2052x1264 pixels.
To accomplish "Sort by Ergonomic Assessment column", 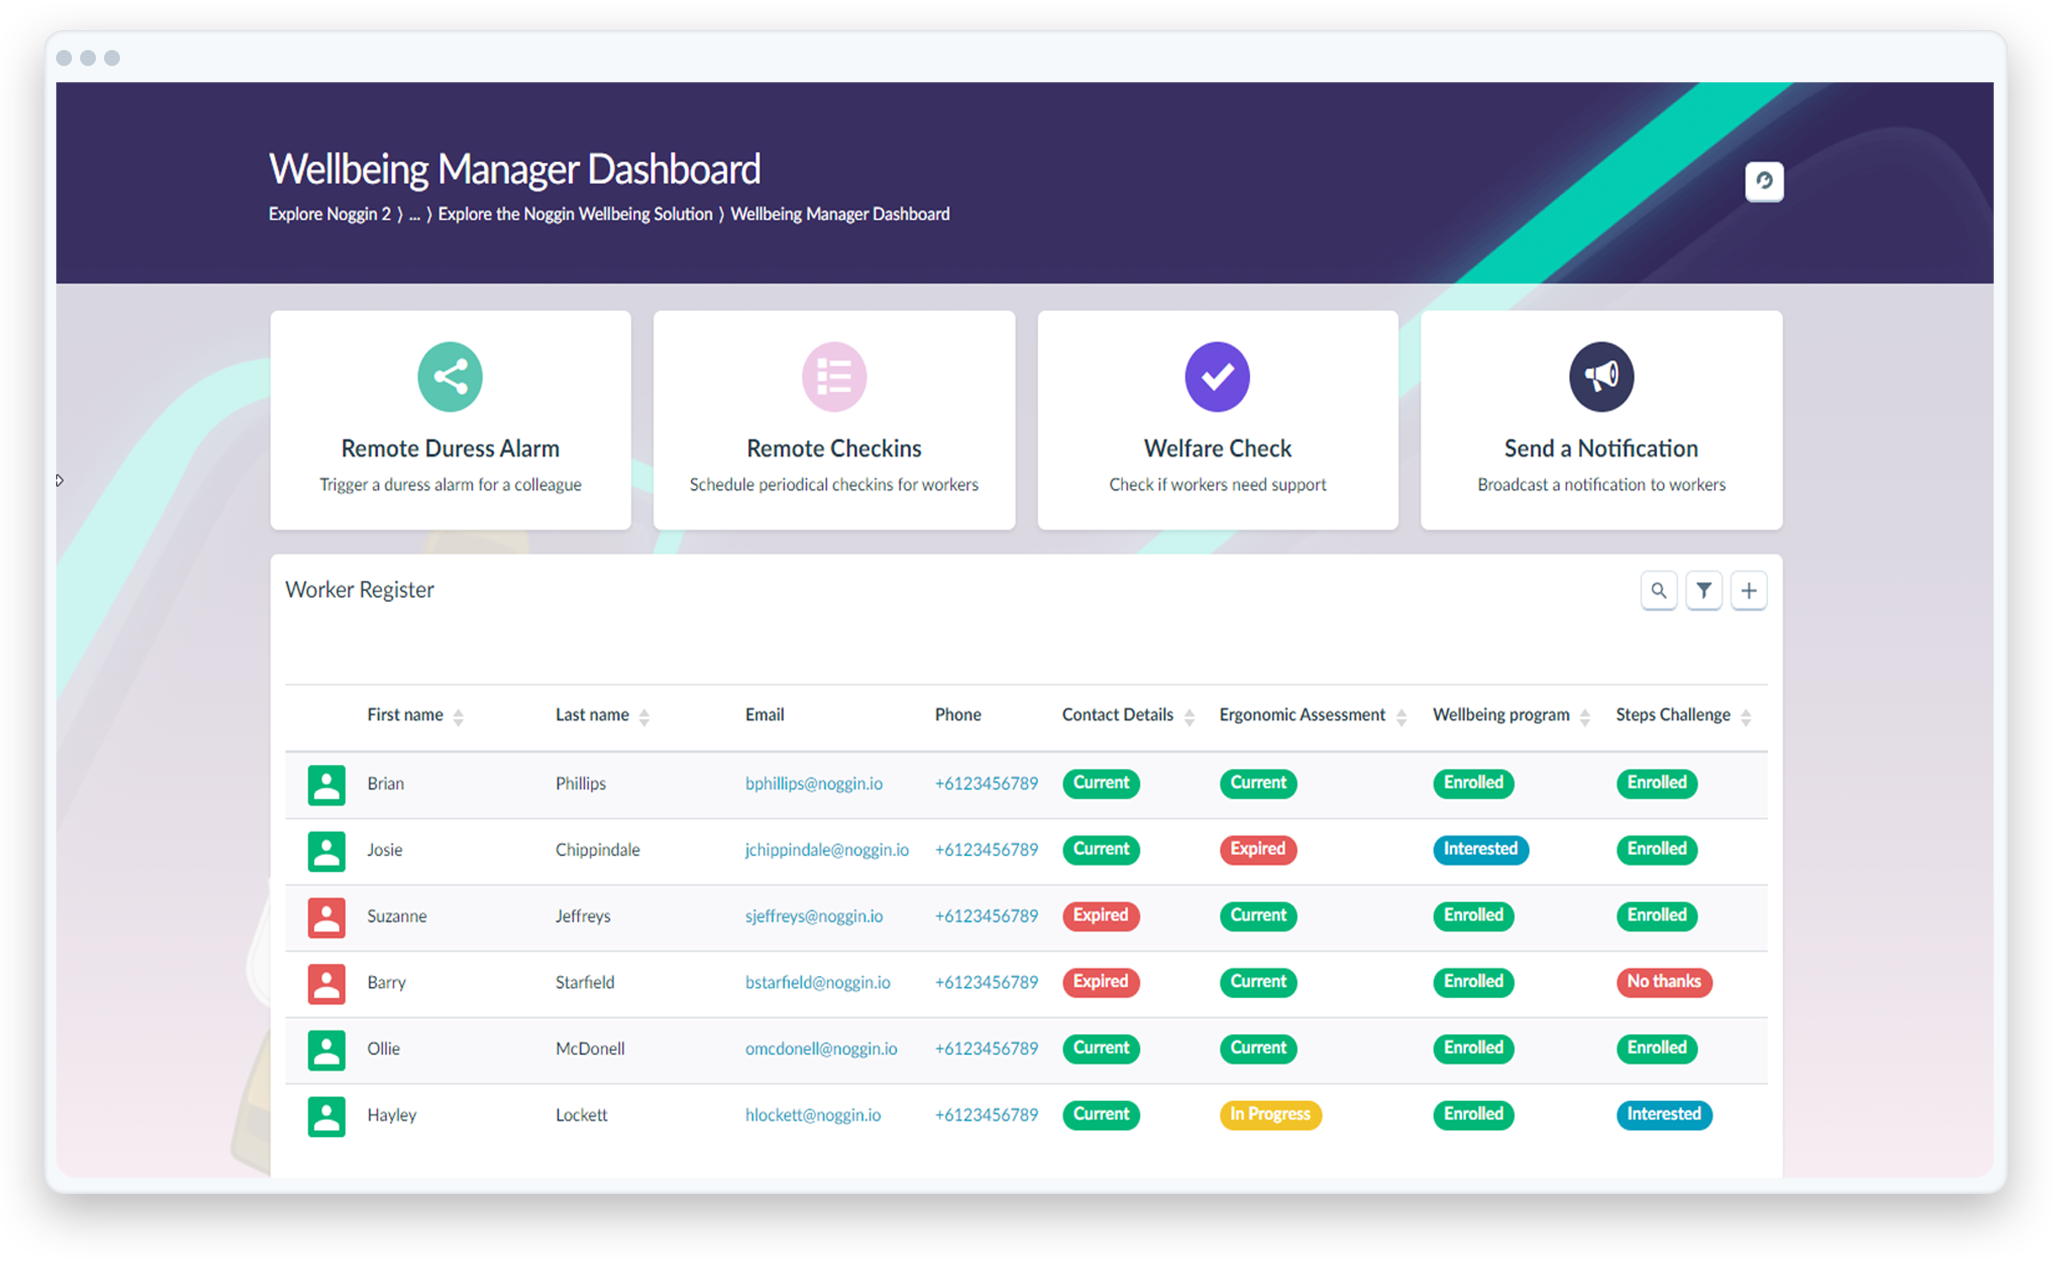I will click(x=1401, y=717).
